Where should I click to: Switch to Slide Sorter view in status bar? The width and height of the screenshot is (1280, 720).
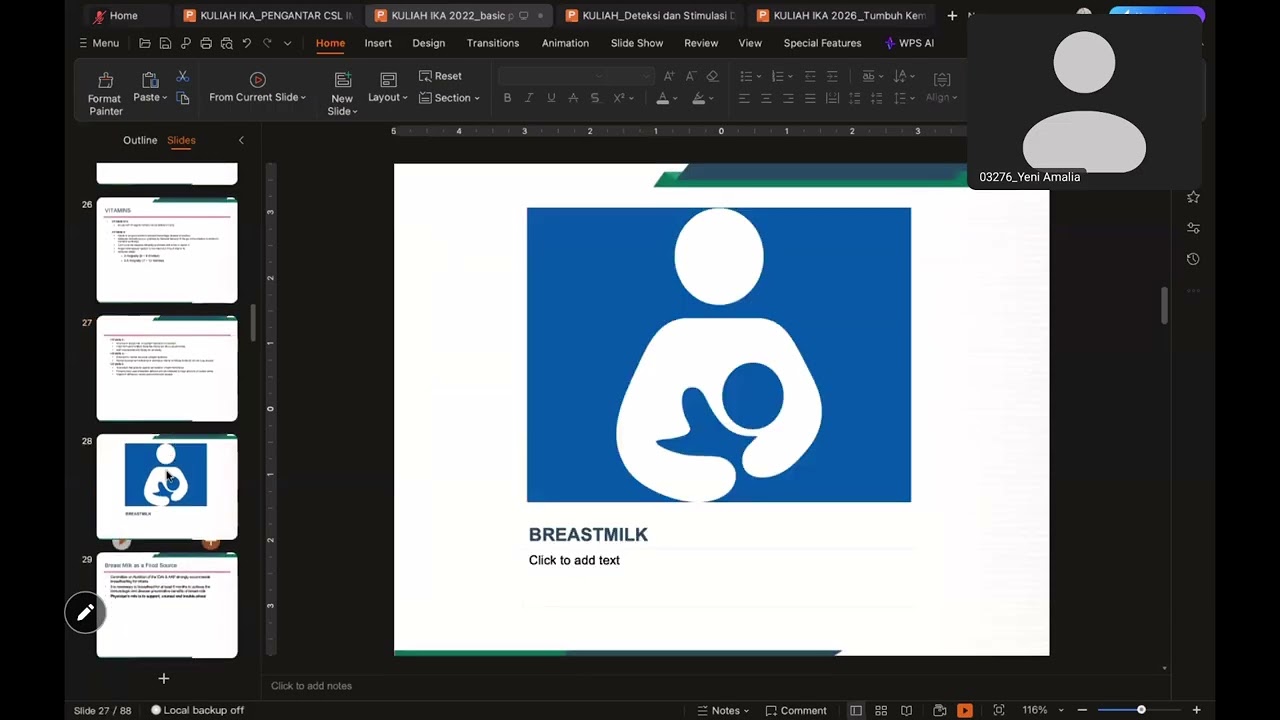point(881,710)
